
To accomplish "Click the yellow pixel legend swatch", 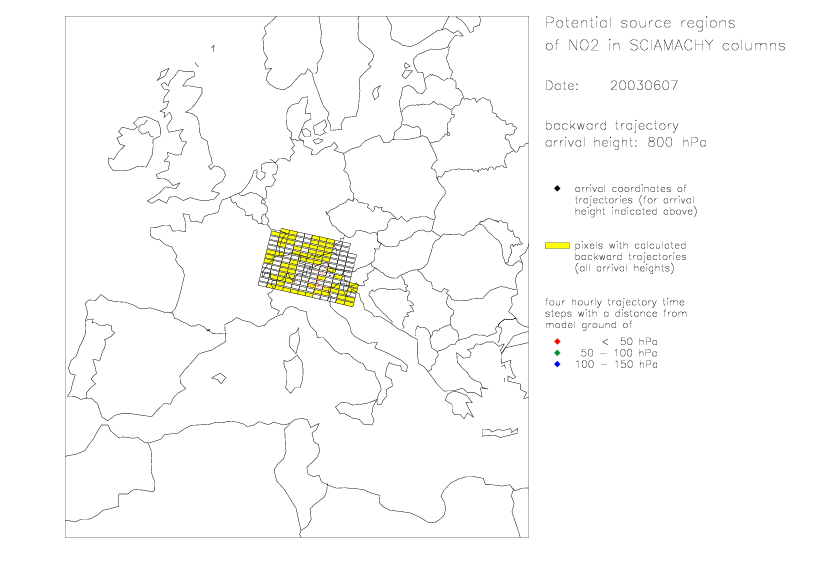I will click(x=557, y=246).
